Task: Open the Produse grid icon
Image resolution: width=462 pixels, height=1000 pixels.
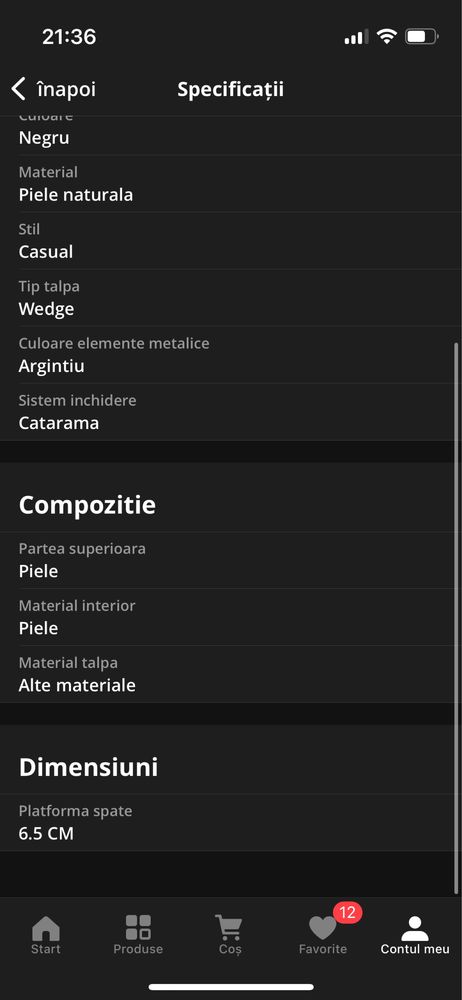Action: pyautogui.click(x=138, y=927)
